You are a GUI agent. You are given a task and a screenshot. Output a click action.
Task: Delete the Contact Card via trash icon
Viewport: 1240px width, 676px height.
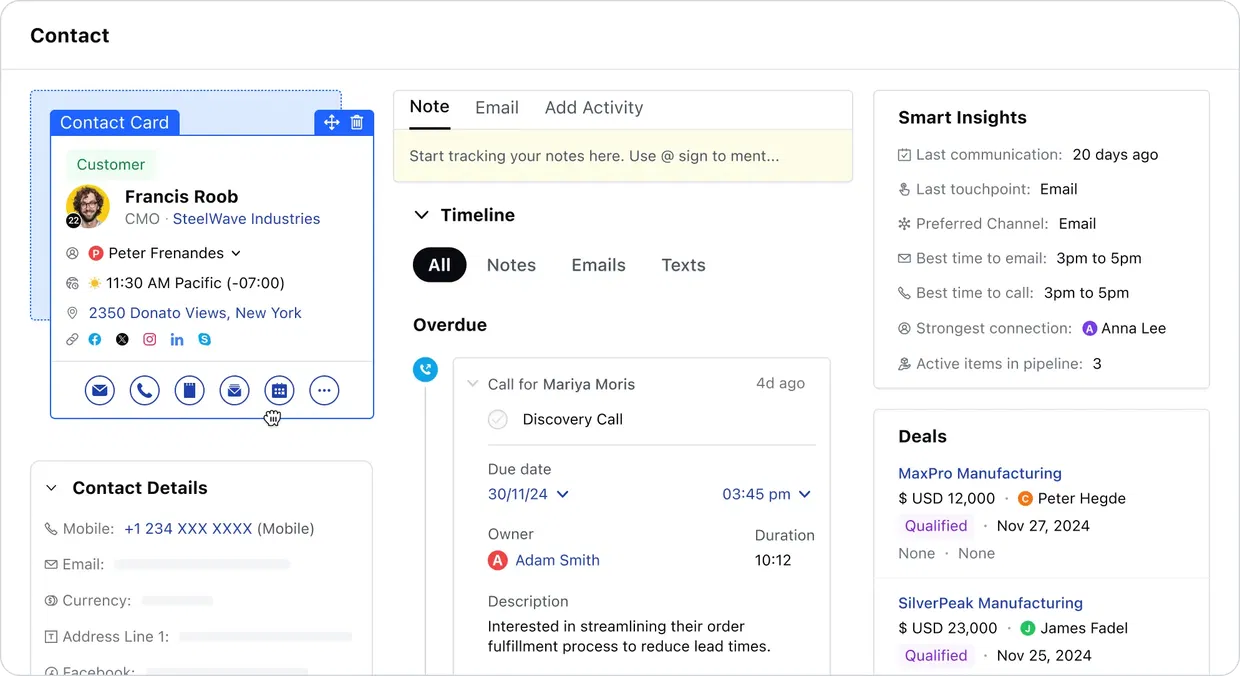(357, 122)
